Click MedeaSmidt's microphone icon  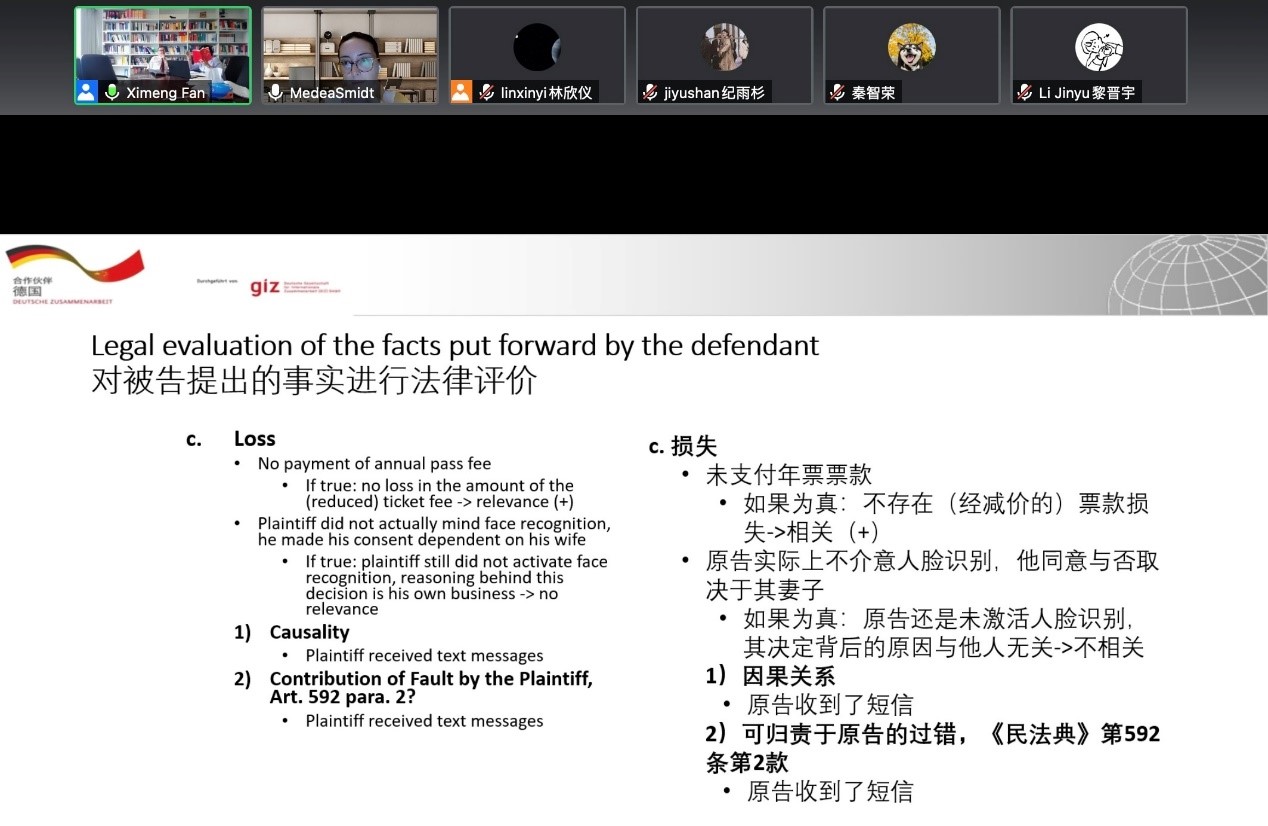(x=275, y=92)
